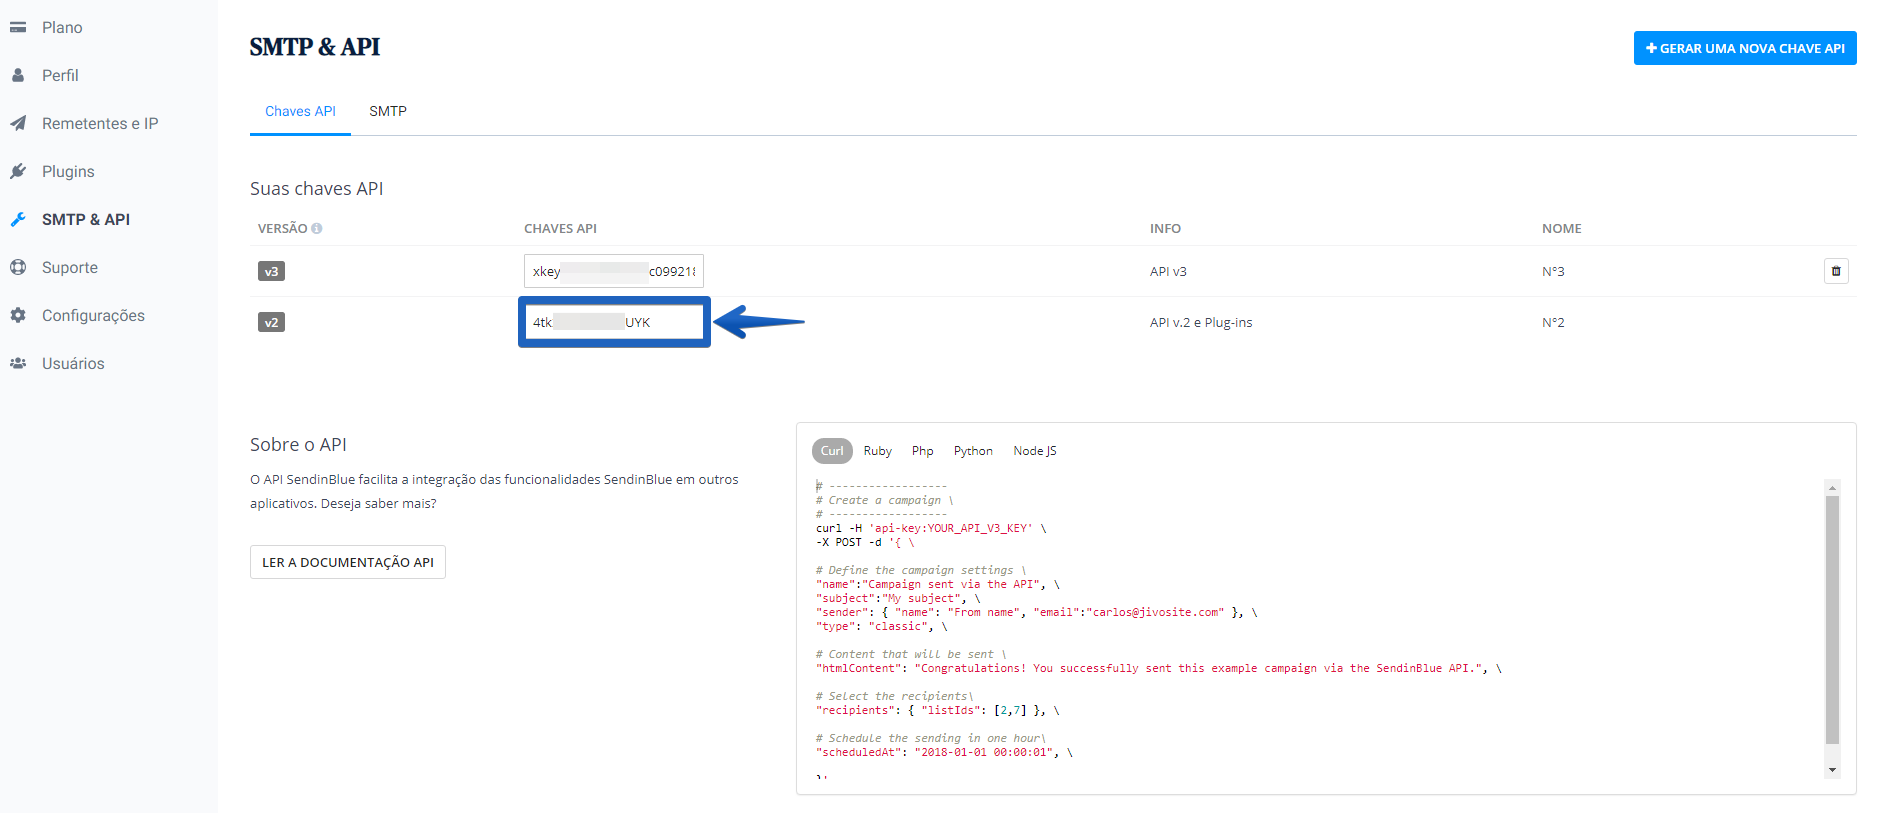Click the code panel scroll down arrow

(x=1832, y=770)
